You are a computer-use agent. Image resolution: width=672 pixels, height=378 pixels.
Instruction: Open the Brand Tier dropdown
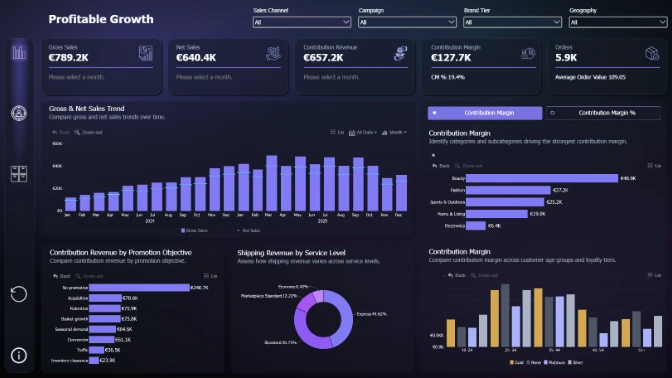tap(512, 22)
